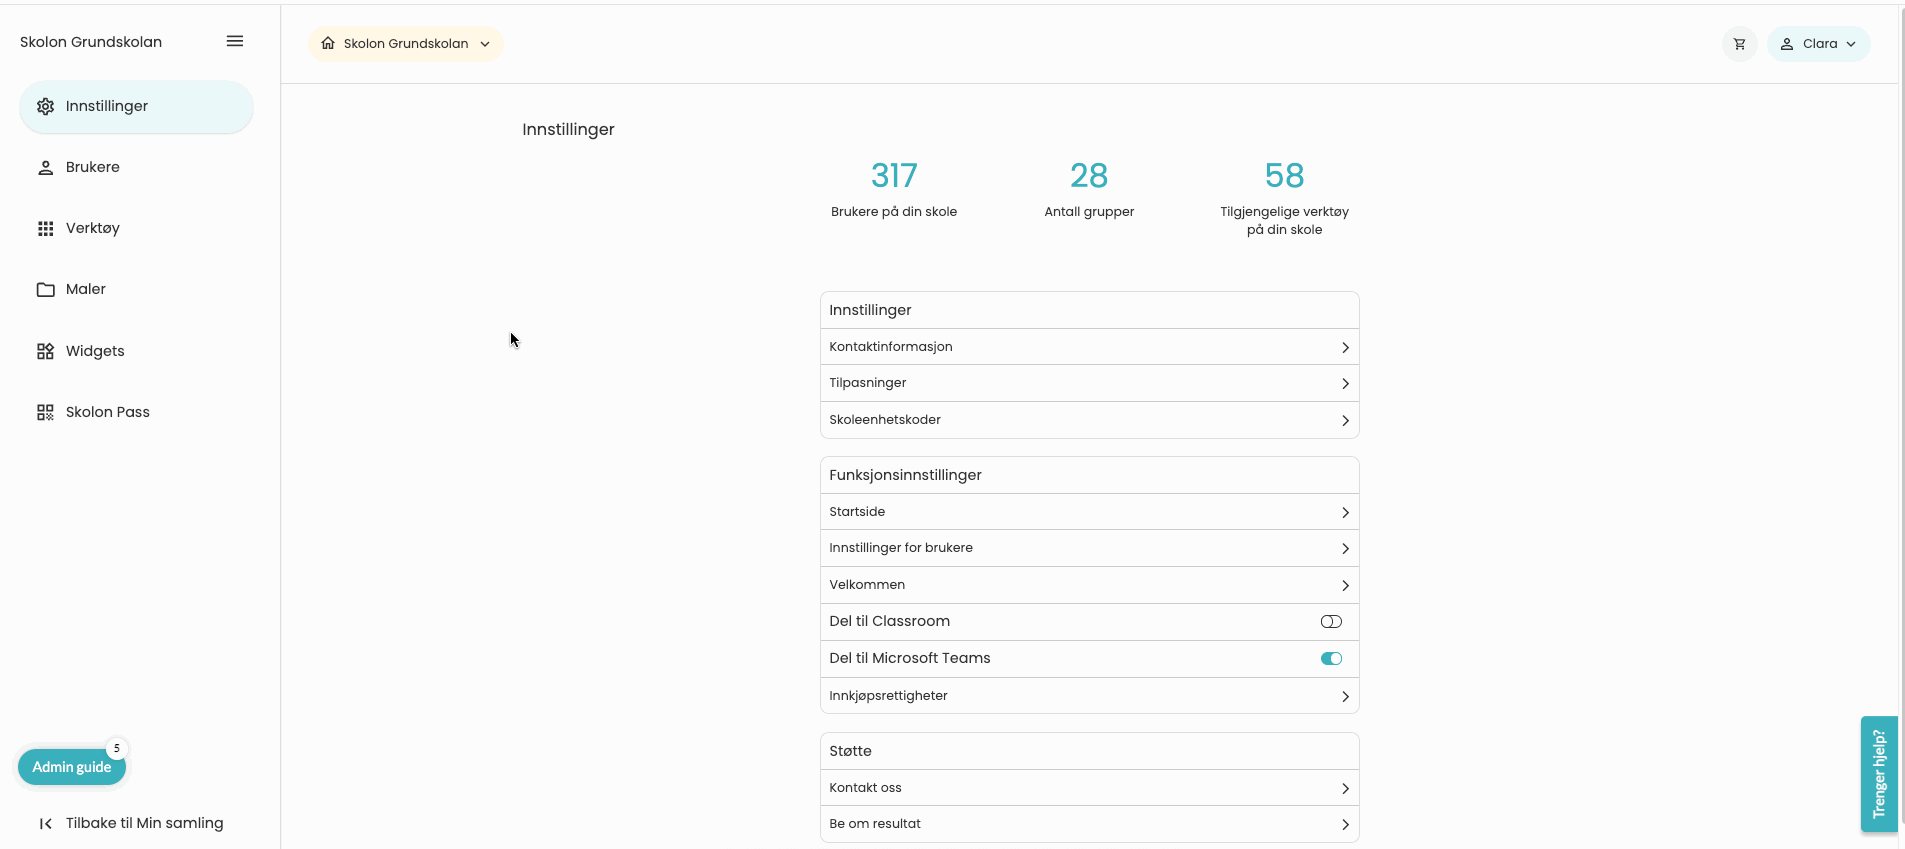Open the Skolon Grundskolan school dropdown
This screenshot has width=1905, height=849.
coord(405,44)
